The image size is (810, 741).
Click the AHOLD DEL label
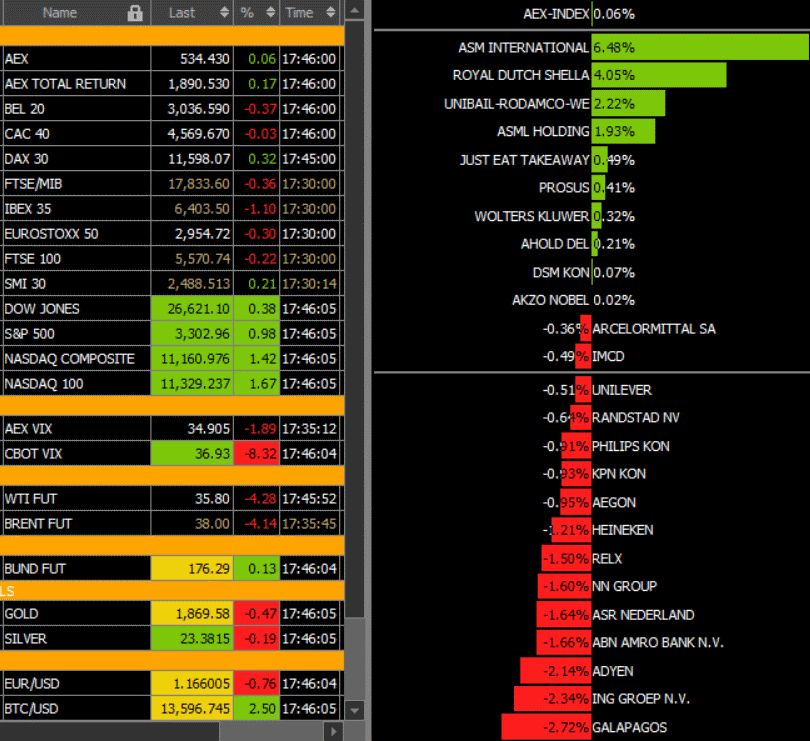click(x=555, y=244)
